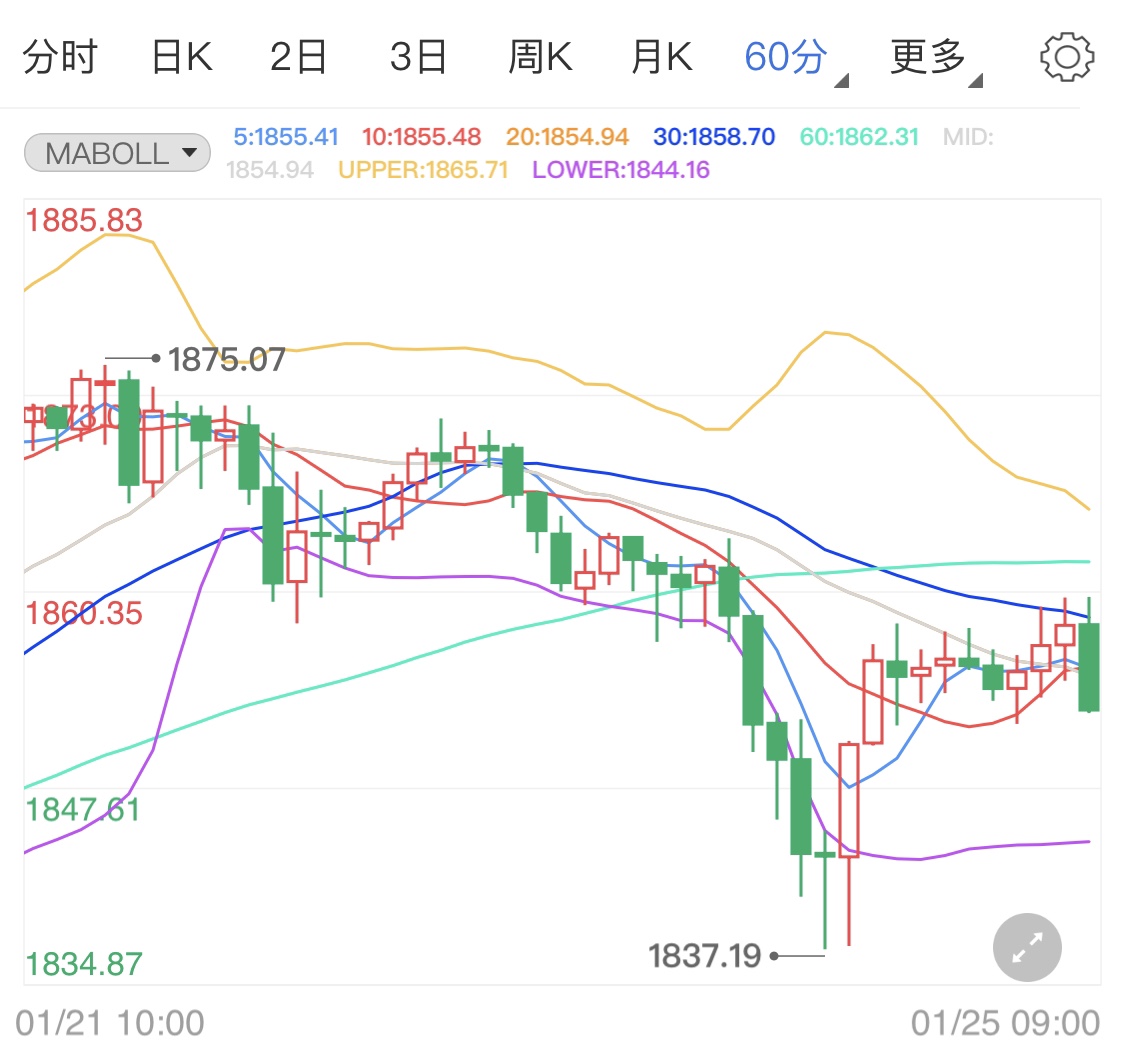Screen dimensions: 1125x1062
Task: Select the last green candlestick on chart
Action: click(x=1089, y=666)
